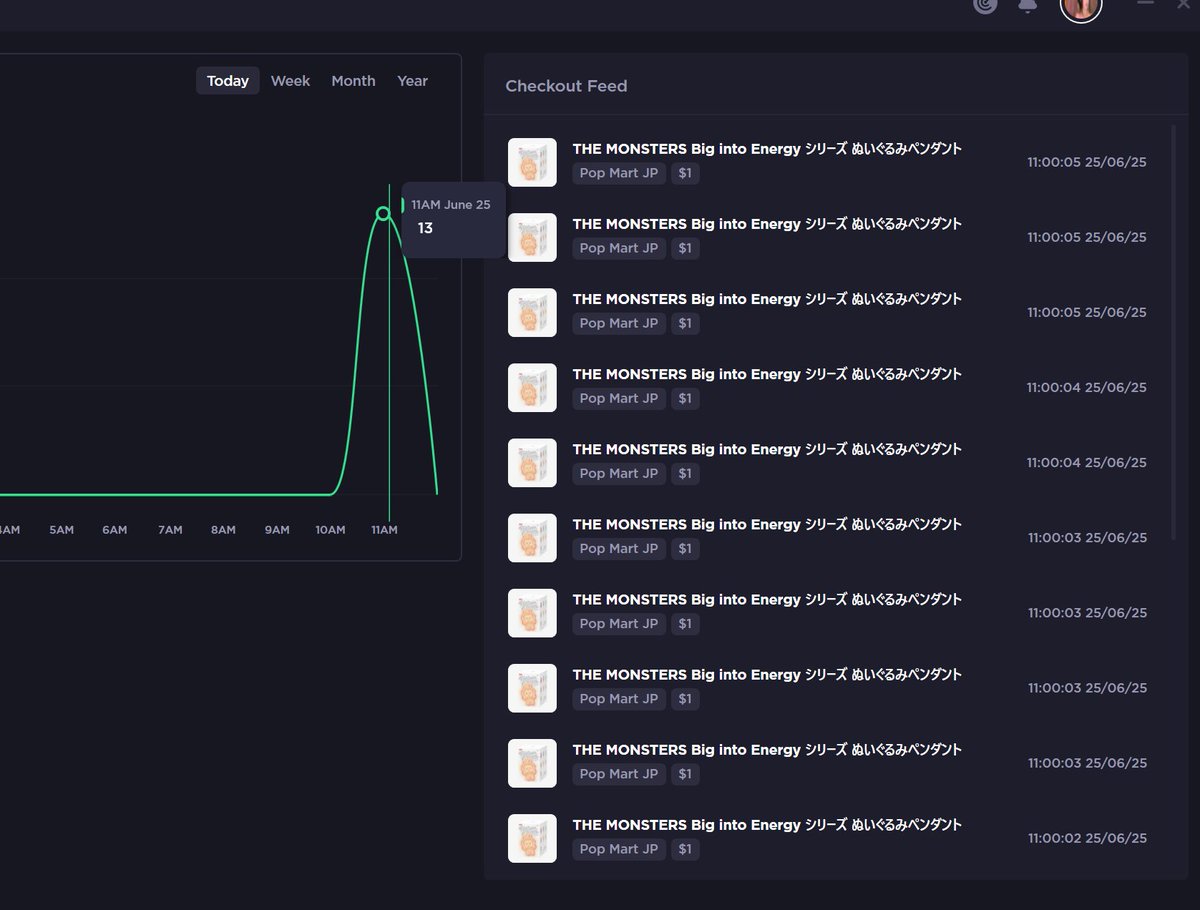The width and height of the screenshot is (1200, 910).
Task: Open product thumbnail of the 11:00:02 checkout
Action: 532,838
